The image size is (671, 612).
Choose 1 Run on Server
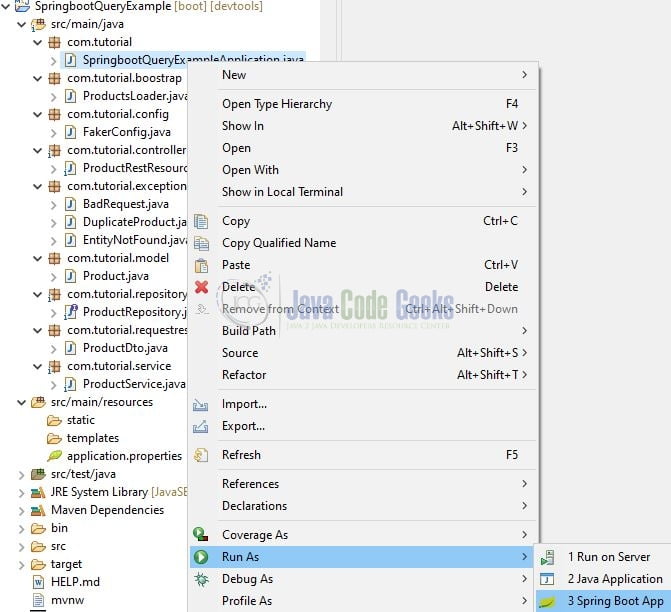pos(603,557)
